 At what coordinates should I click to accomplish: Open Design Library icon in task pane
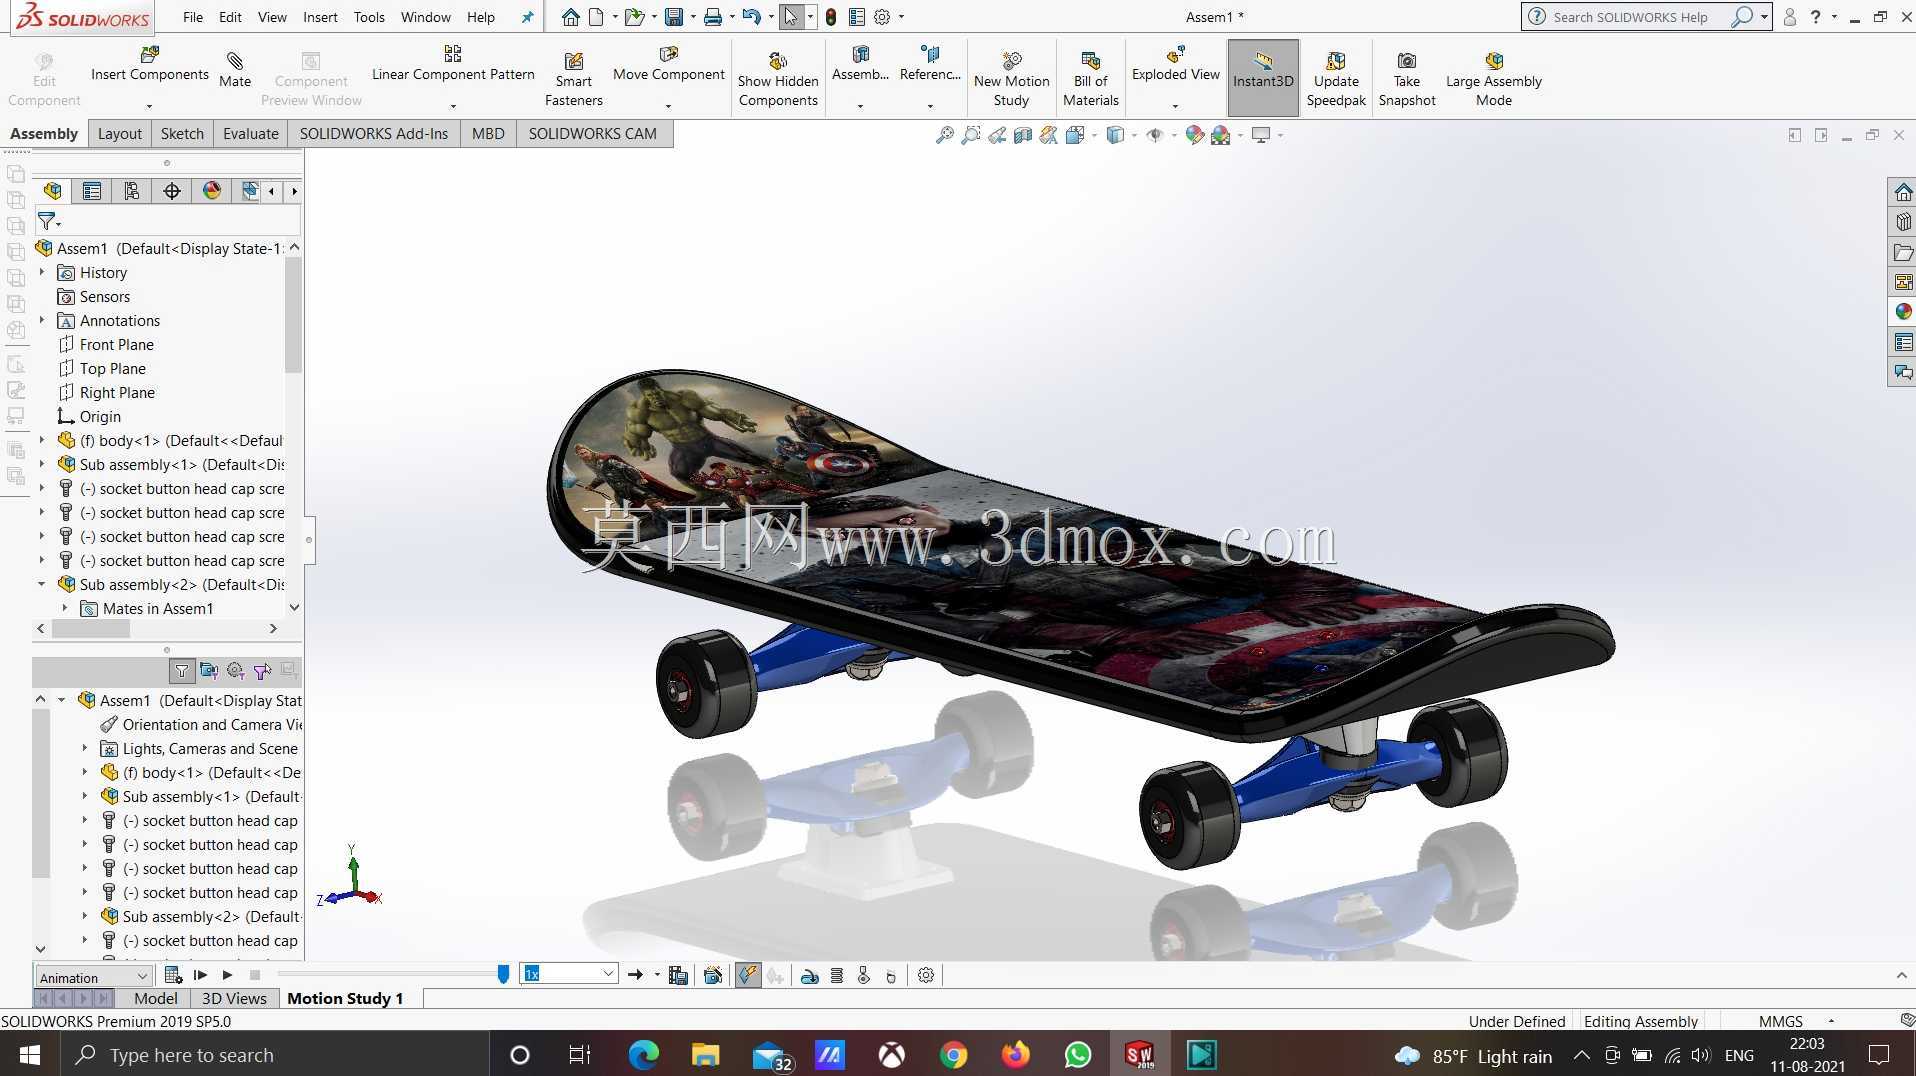pos(1902,222)
